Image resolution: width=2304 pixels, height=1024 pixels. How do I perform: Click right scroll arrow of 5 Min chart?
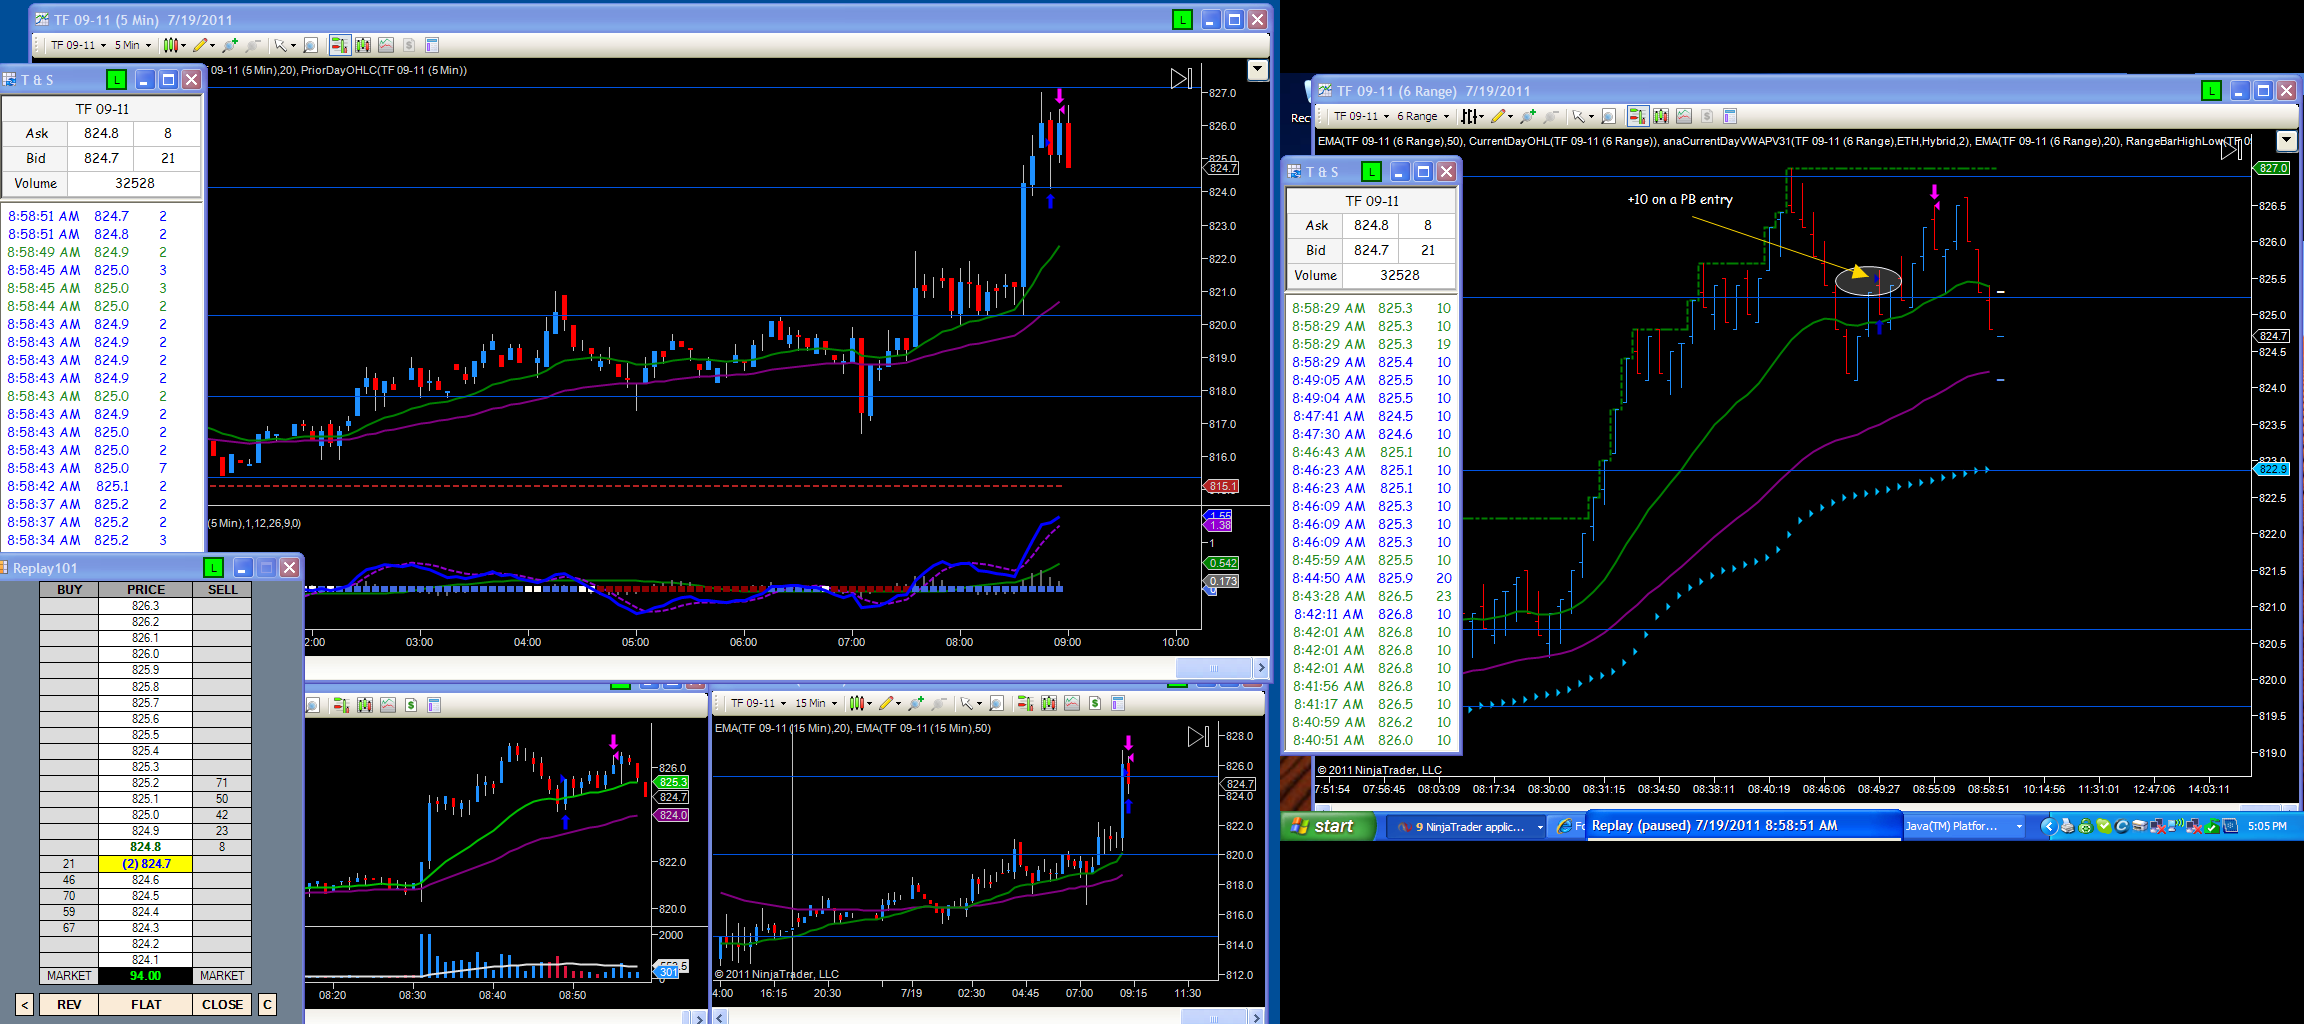[1261, 667]
